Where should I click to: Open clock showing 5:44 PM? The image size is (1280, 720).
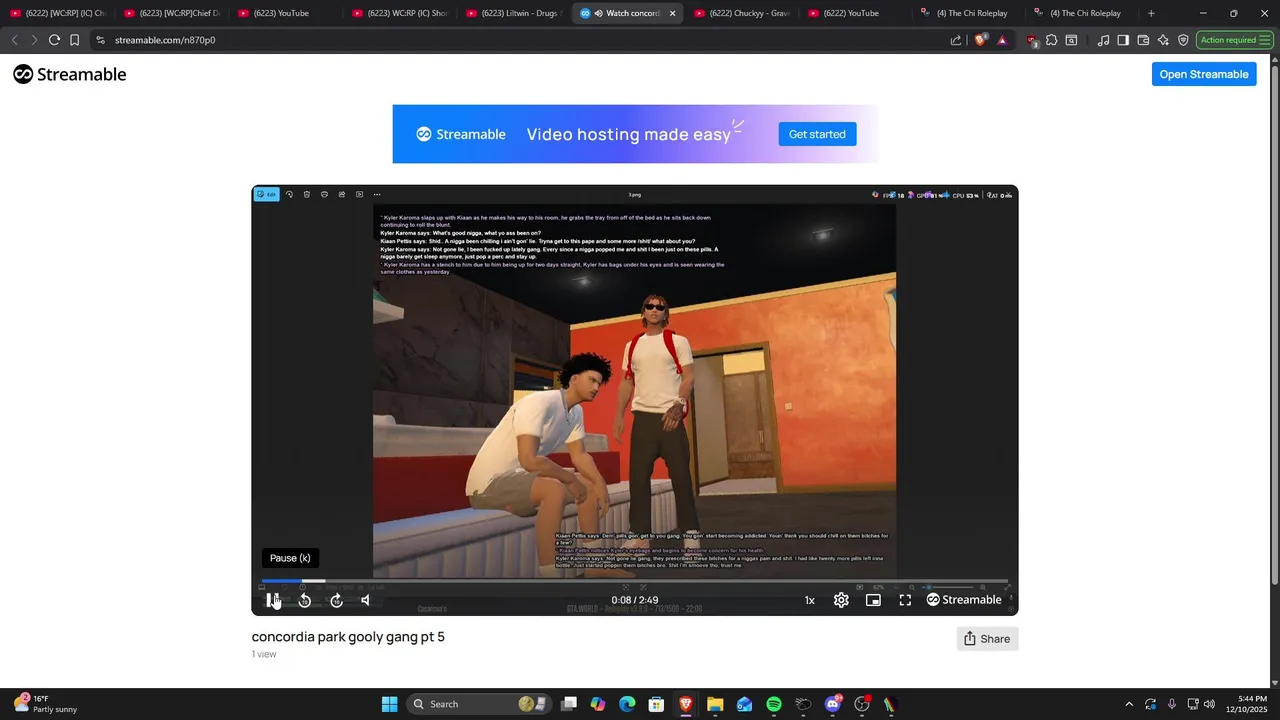(x=1244, y=704)
